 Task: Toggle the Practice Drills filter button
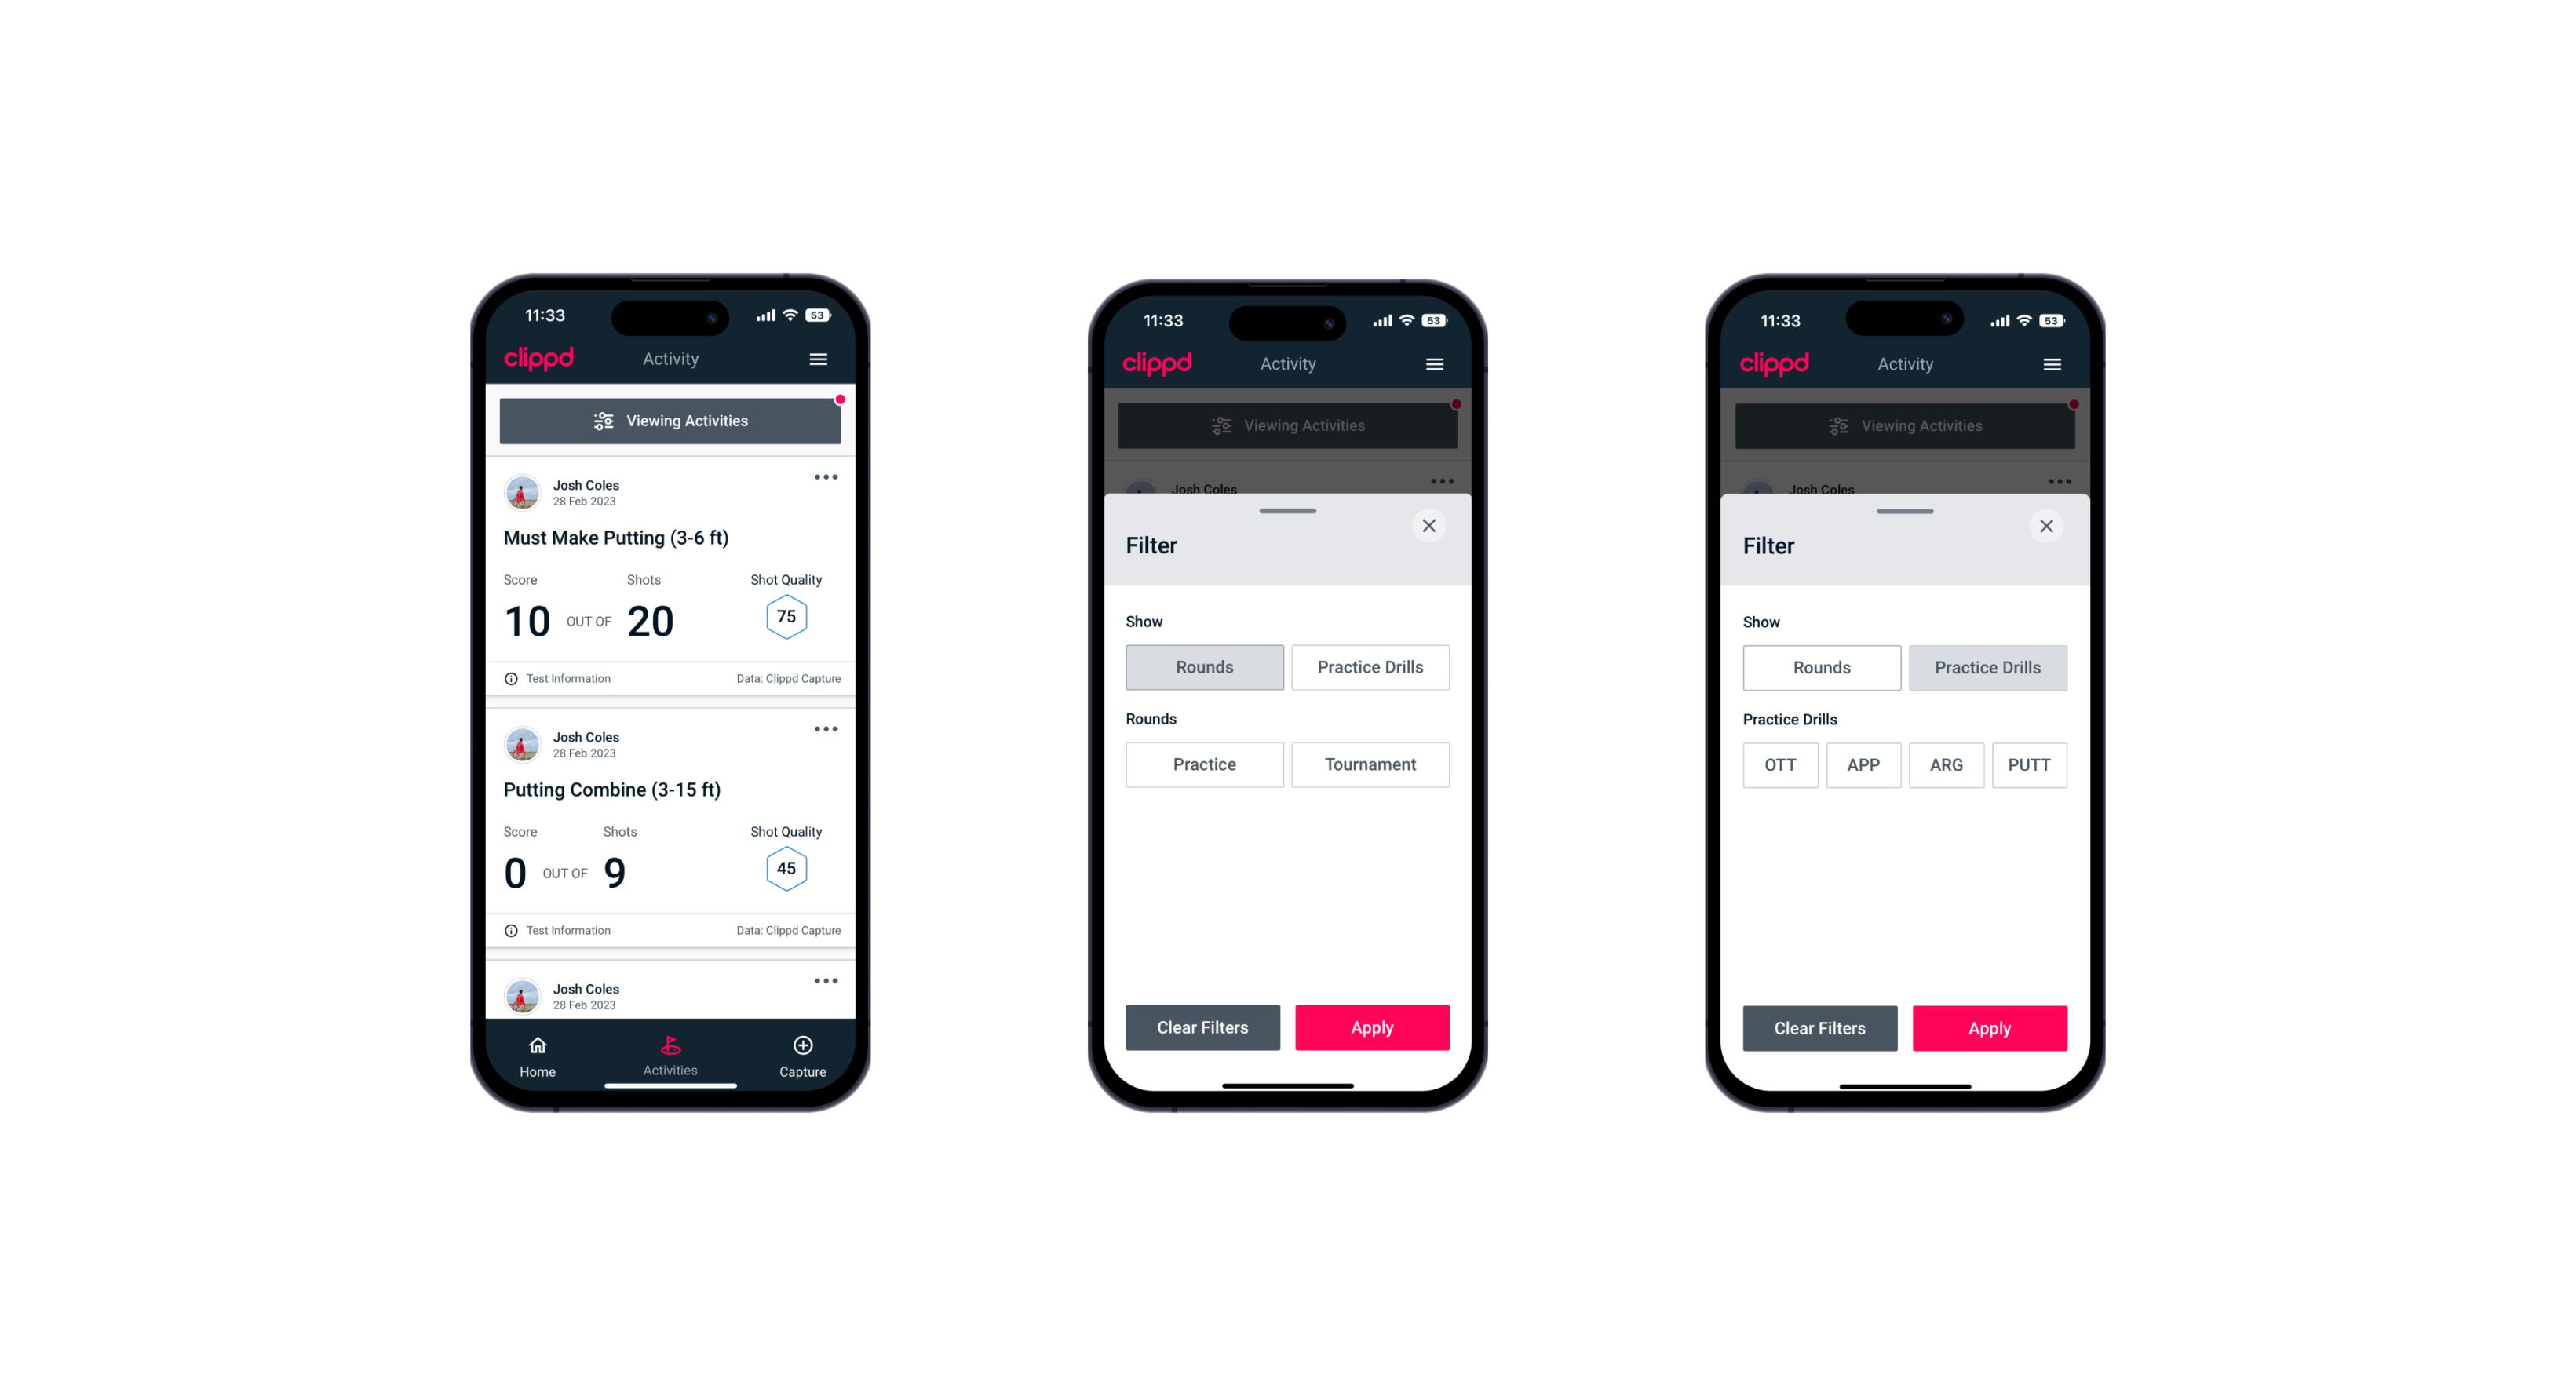1369,667
